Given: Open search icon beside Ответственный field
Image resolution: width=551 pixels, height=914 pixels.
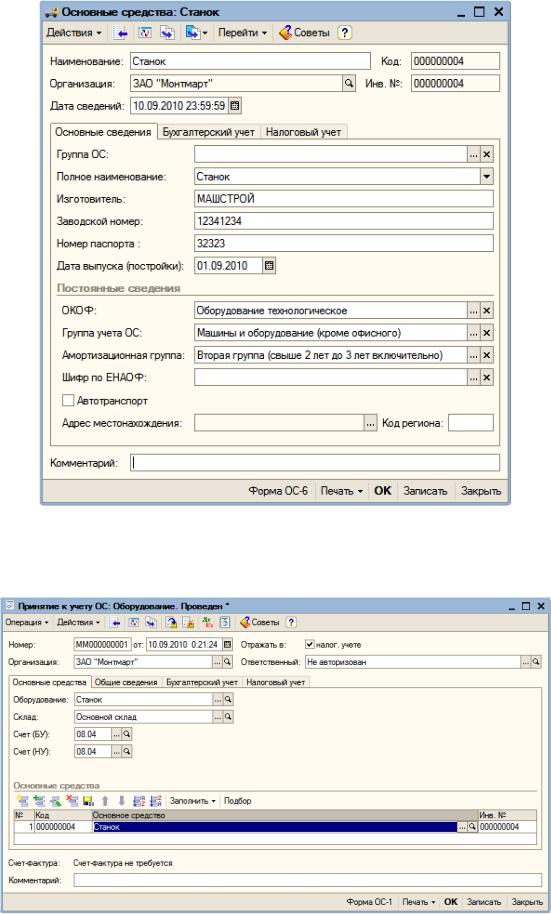Looking at the screenshot, I should 536,662.
